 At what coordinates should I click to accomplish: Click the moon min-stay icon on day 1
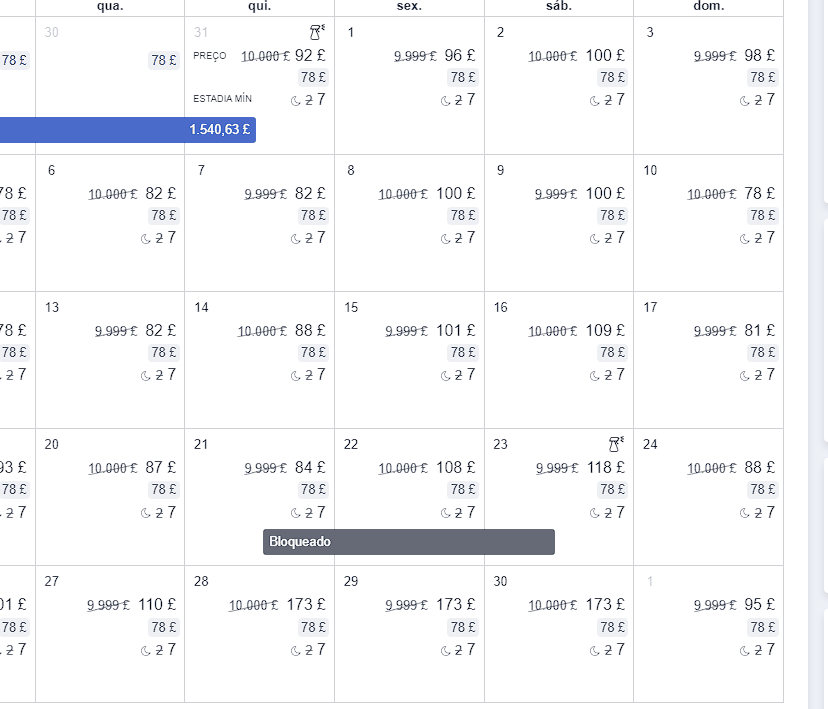point(446,101)
